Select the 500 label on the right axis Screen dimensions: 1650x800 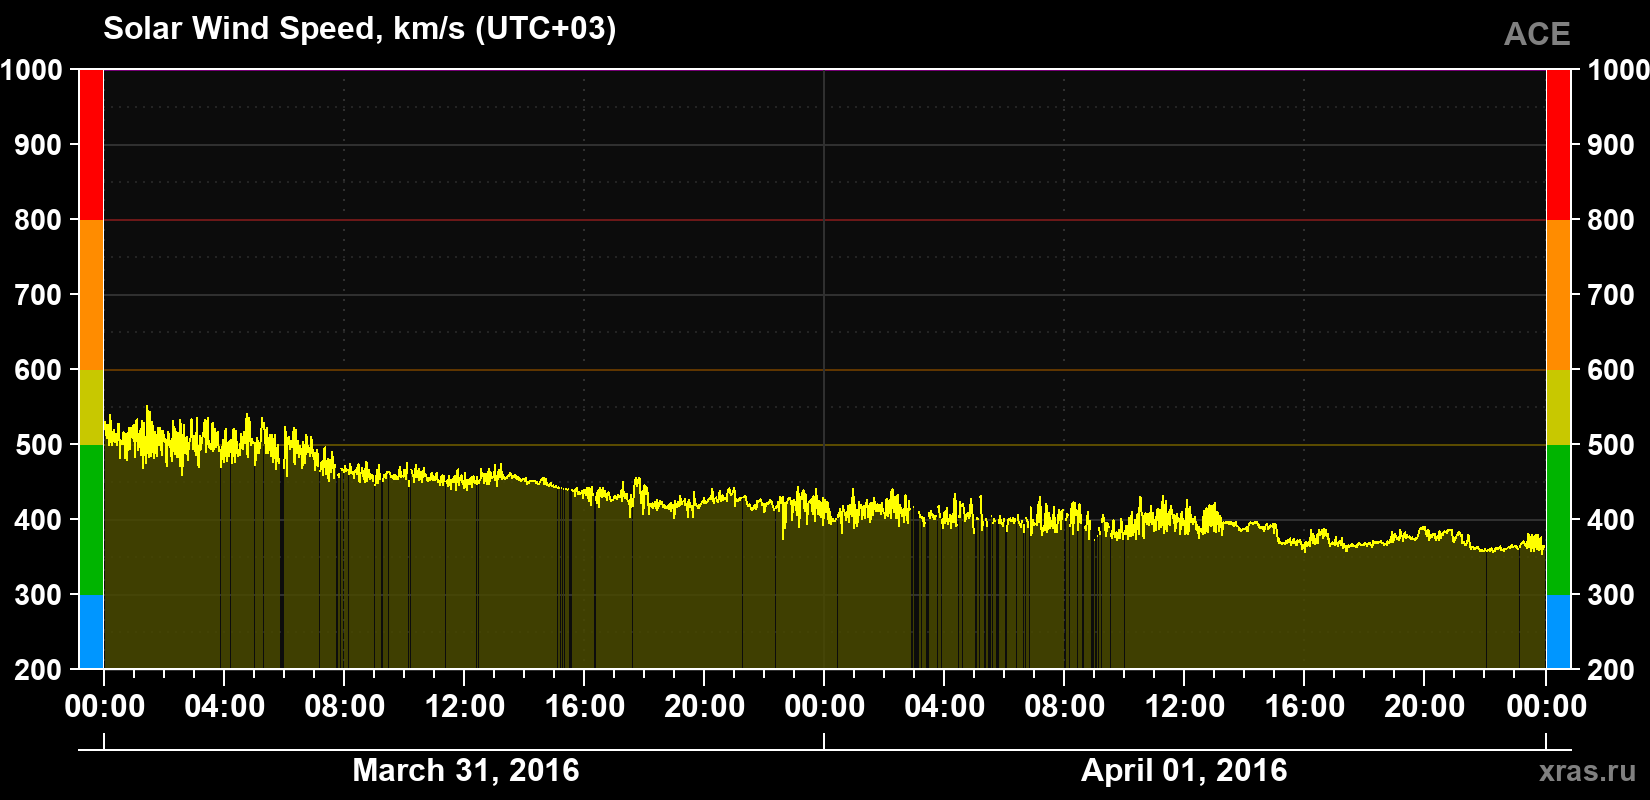point(1611,445)
